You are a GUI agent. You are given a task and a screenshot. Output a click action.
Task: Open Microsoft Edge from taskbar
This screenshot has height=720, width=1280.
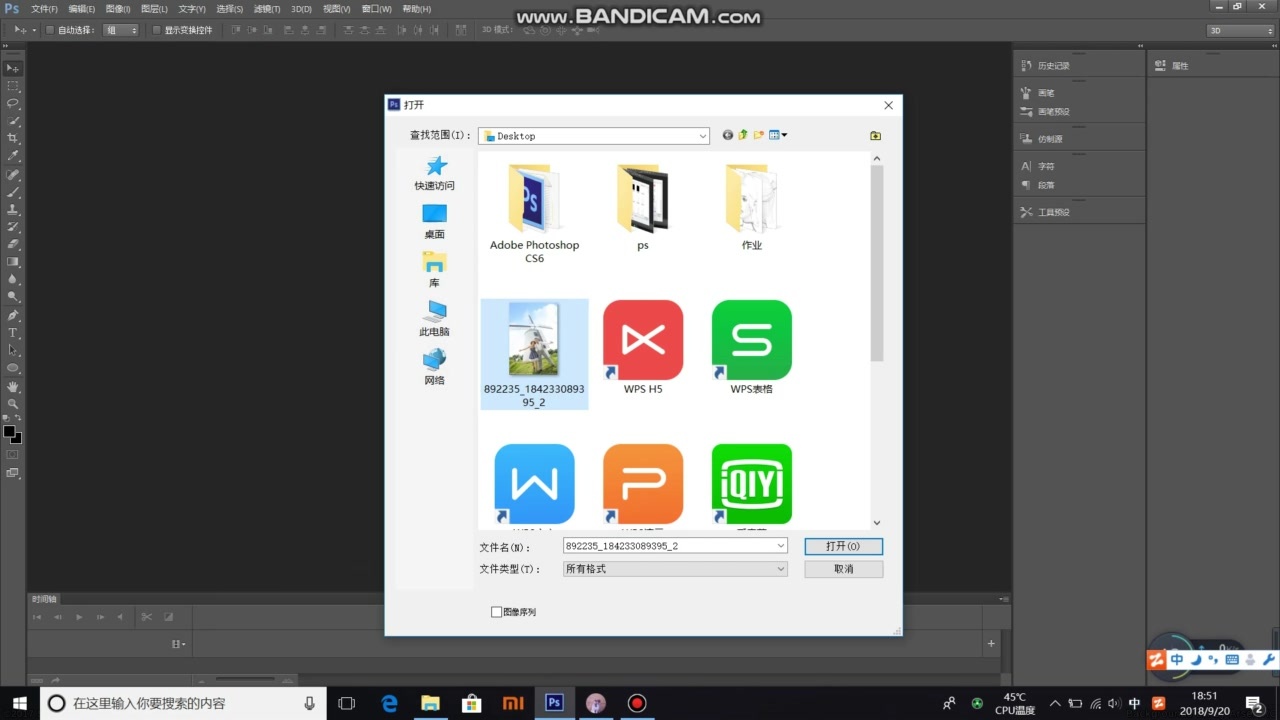pyautogui.click(x=389, y=703)
